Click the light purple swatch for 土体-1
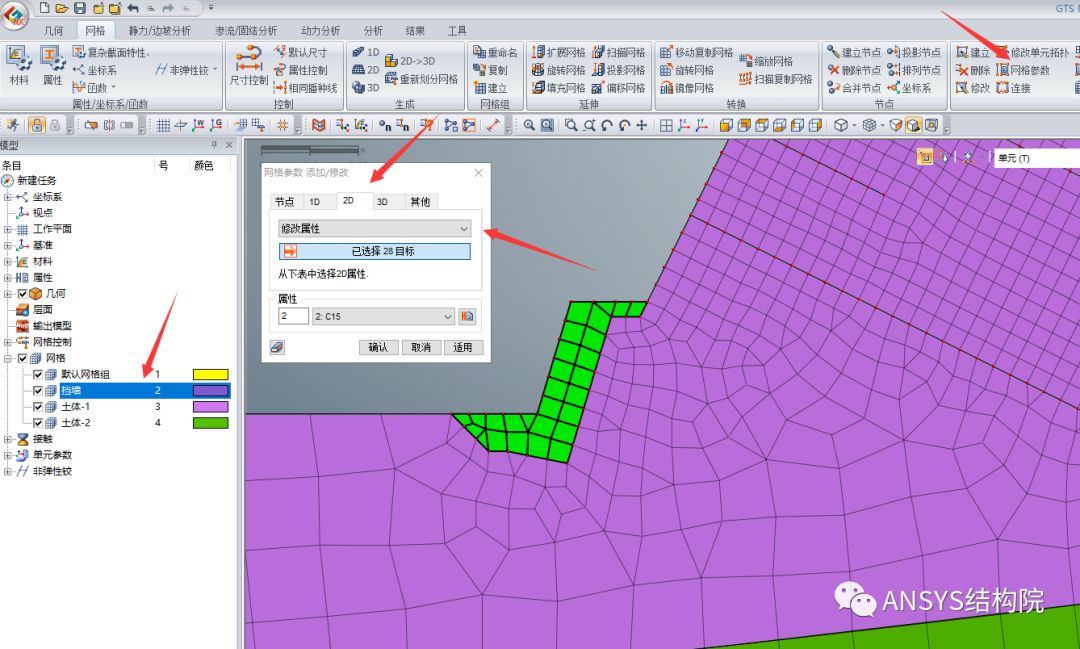 pos(211,406)
